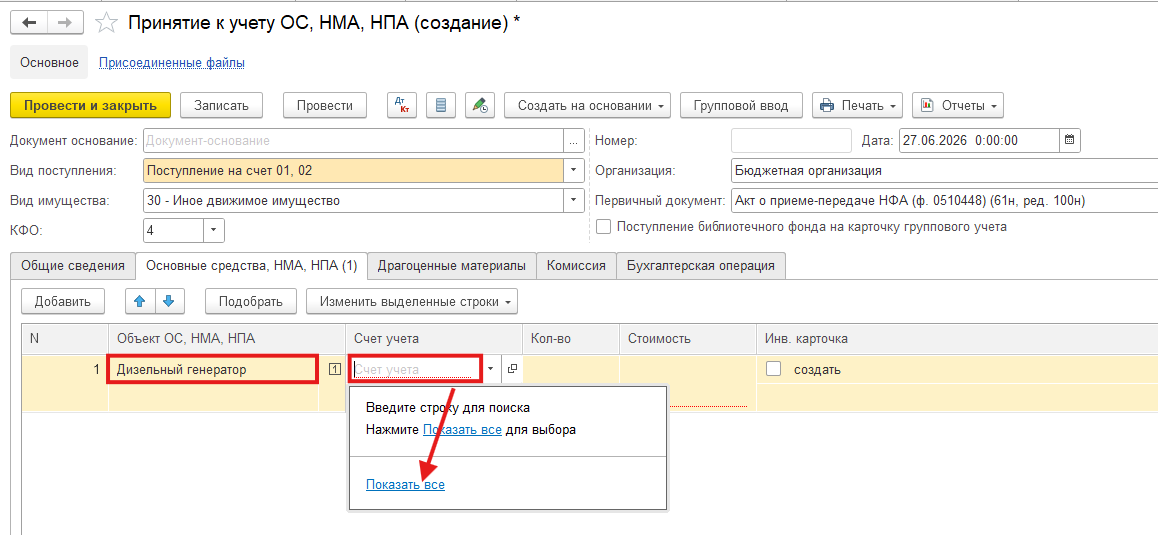The height and width of the screenshot is (535, 1158).
Task: Click the N column header
Action: [x=65, y=338]
